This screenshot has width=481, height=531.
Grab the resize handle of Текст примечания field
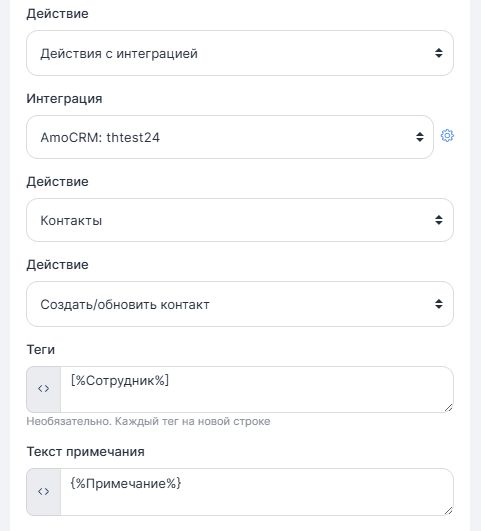(x=448, y=511)
